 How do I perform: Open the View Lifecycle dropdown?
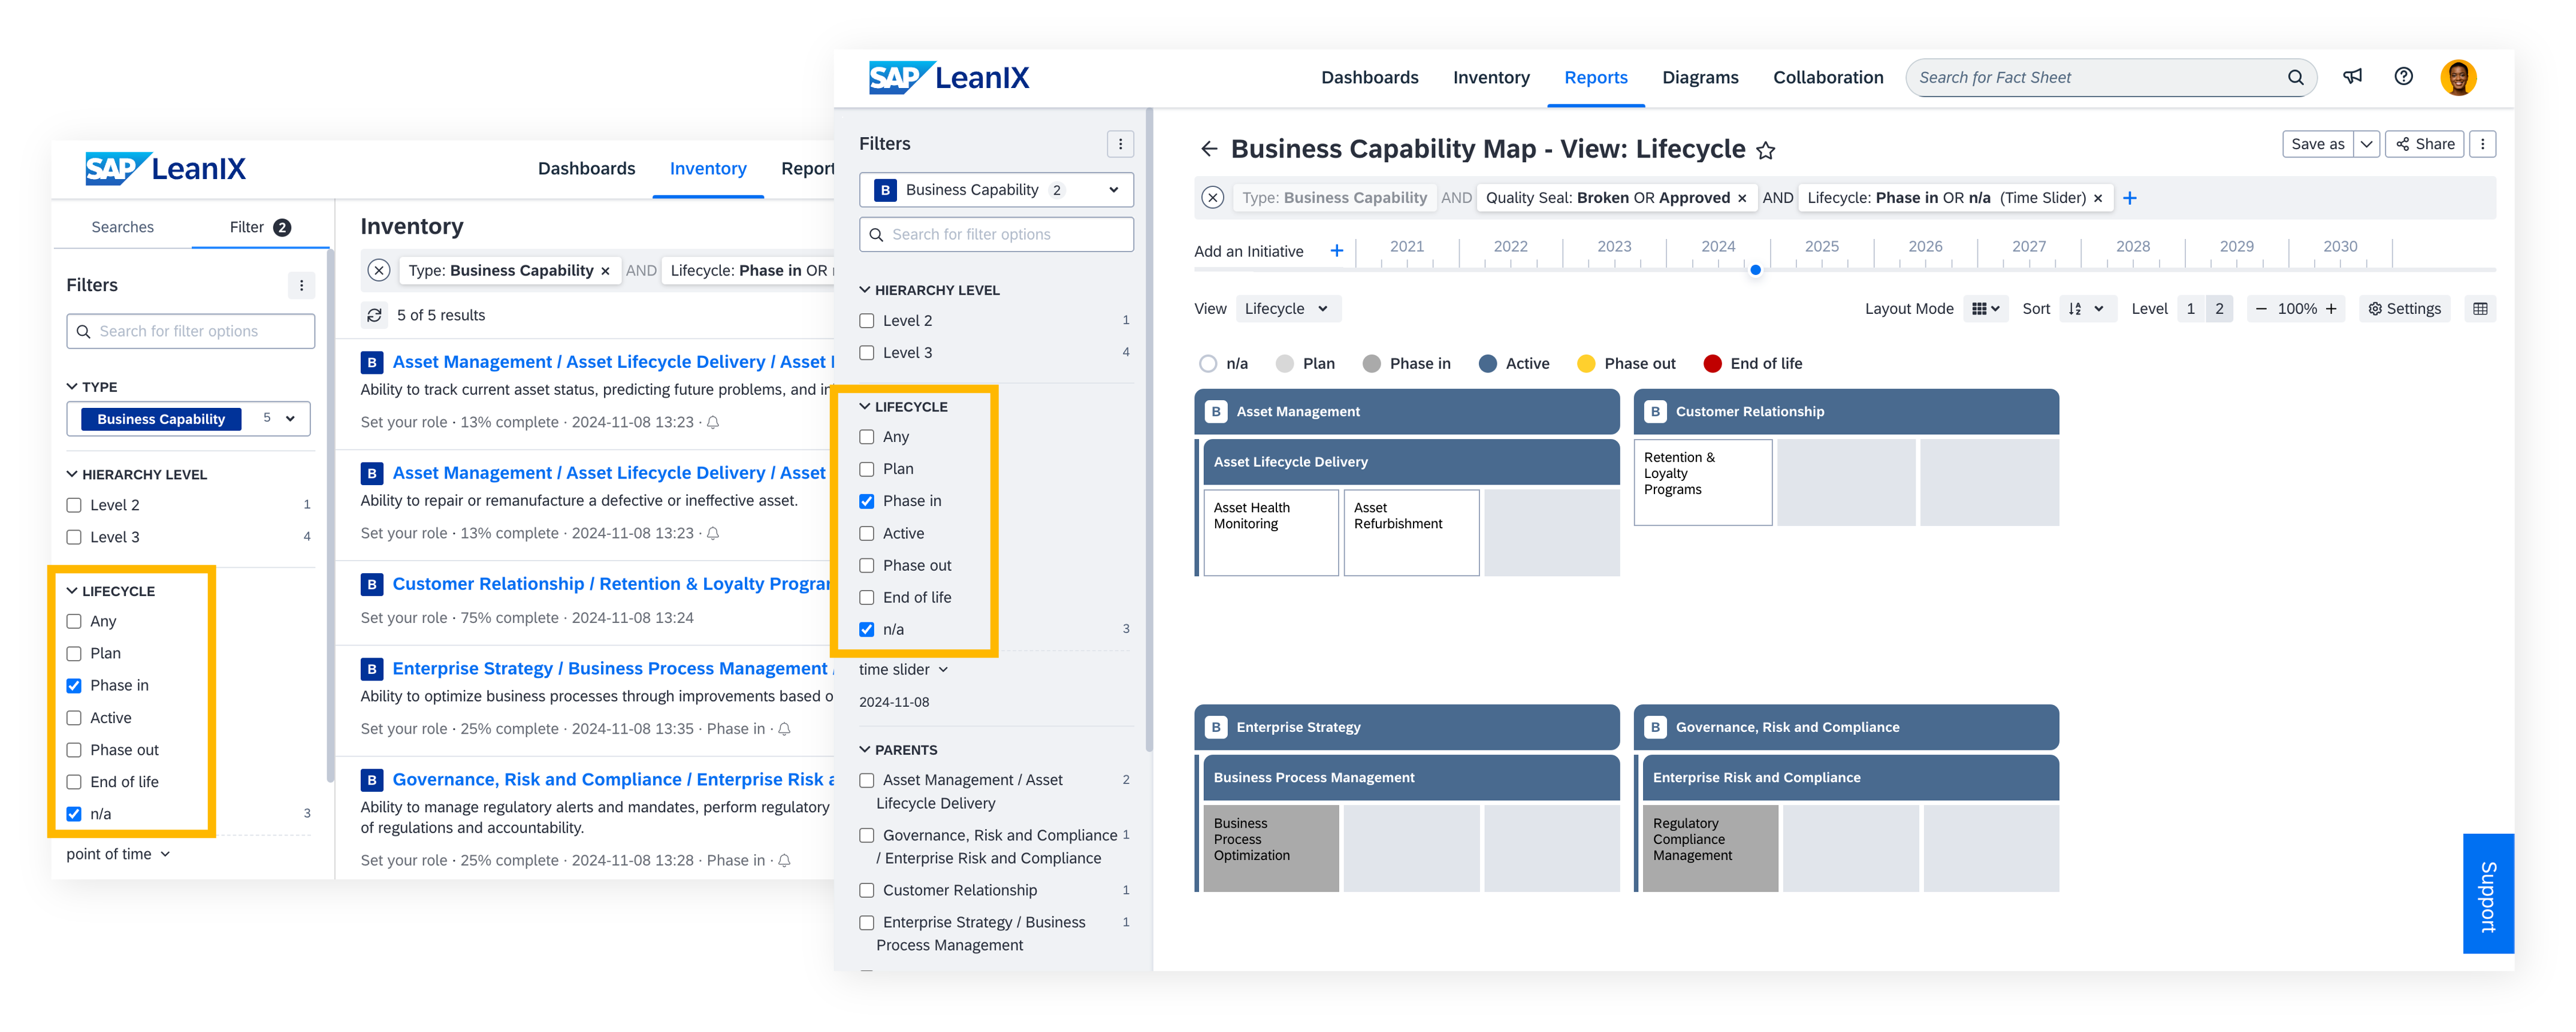(x=1288, y=309)
